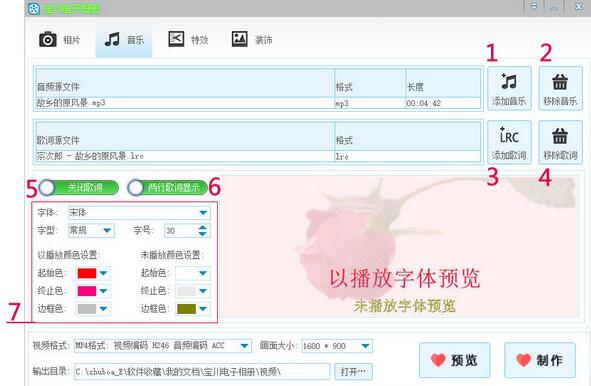Pick the pink played 终止色 swatch
The width and height of the screenshot is (591, 386).
click(x=87, y=291)
